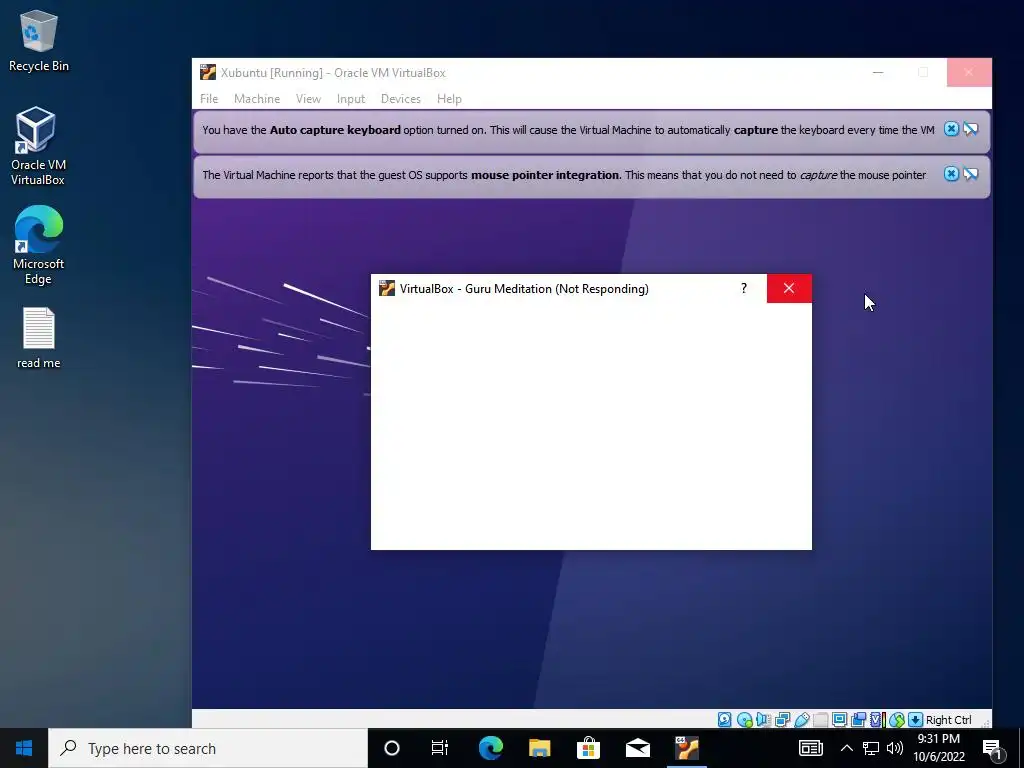The height and width of the screenshot is (768, 1024).
Task: Open the View menu
Action: (x=308, y=99)
